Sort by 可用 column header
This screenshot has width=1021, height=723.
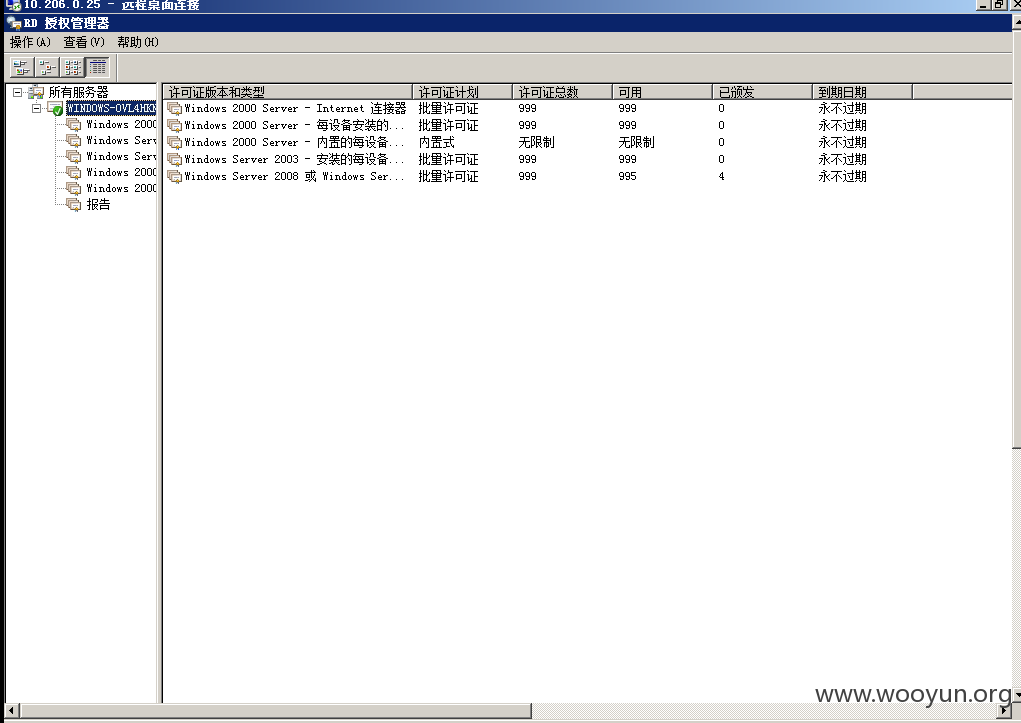[662, 92]
